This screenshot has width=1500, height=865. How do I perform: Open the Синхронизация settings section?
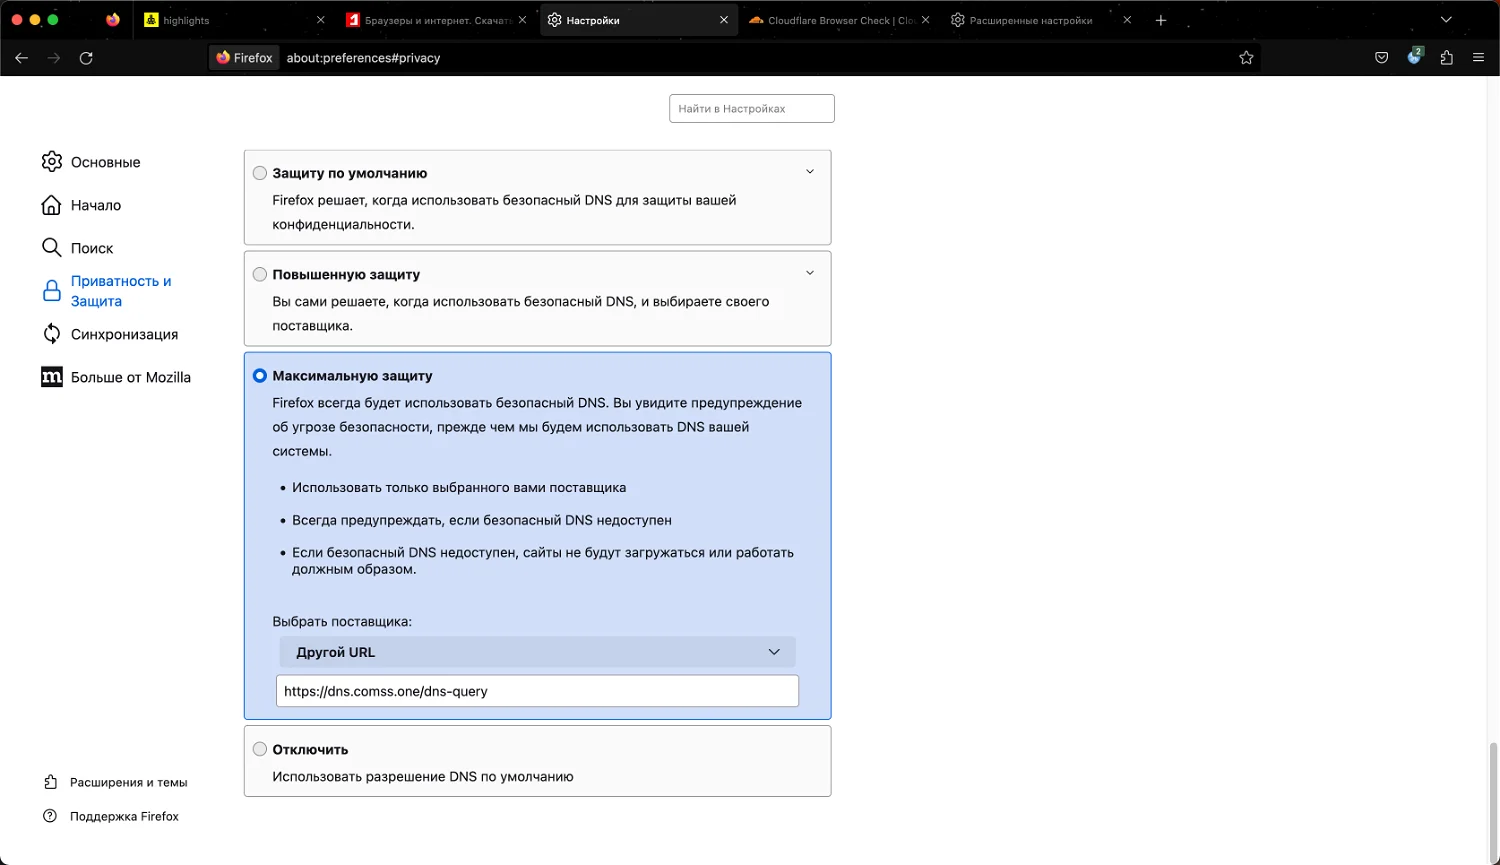124,334
